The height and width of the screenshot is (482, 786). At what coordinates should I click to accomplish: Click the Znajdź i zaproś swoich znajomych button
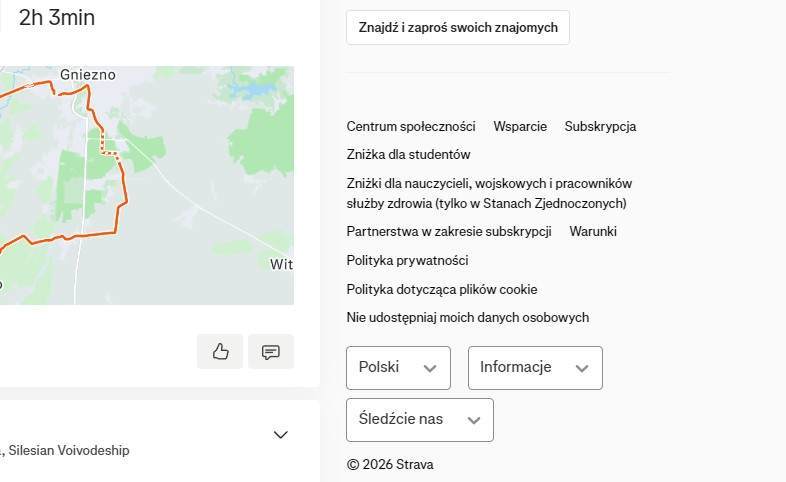coord(458,28)
